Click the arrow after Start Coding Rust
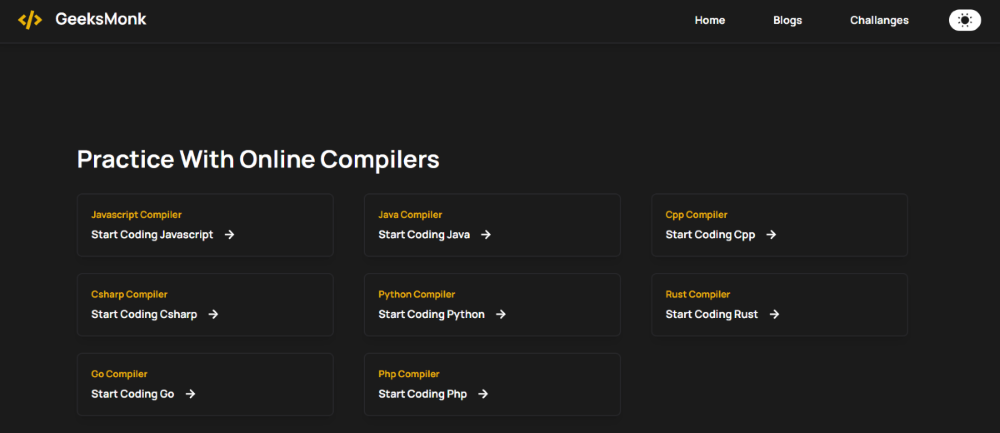The height and width of the screenshot is (433, 1000). (774, 314)
